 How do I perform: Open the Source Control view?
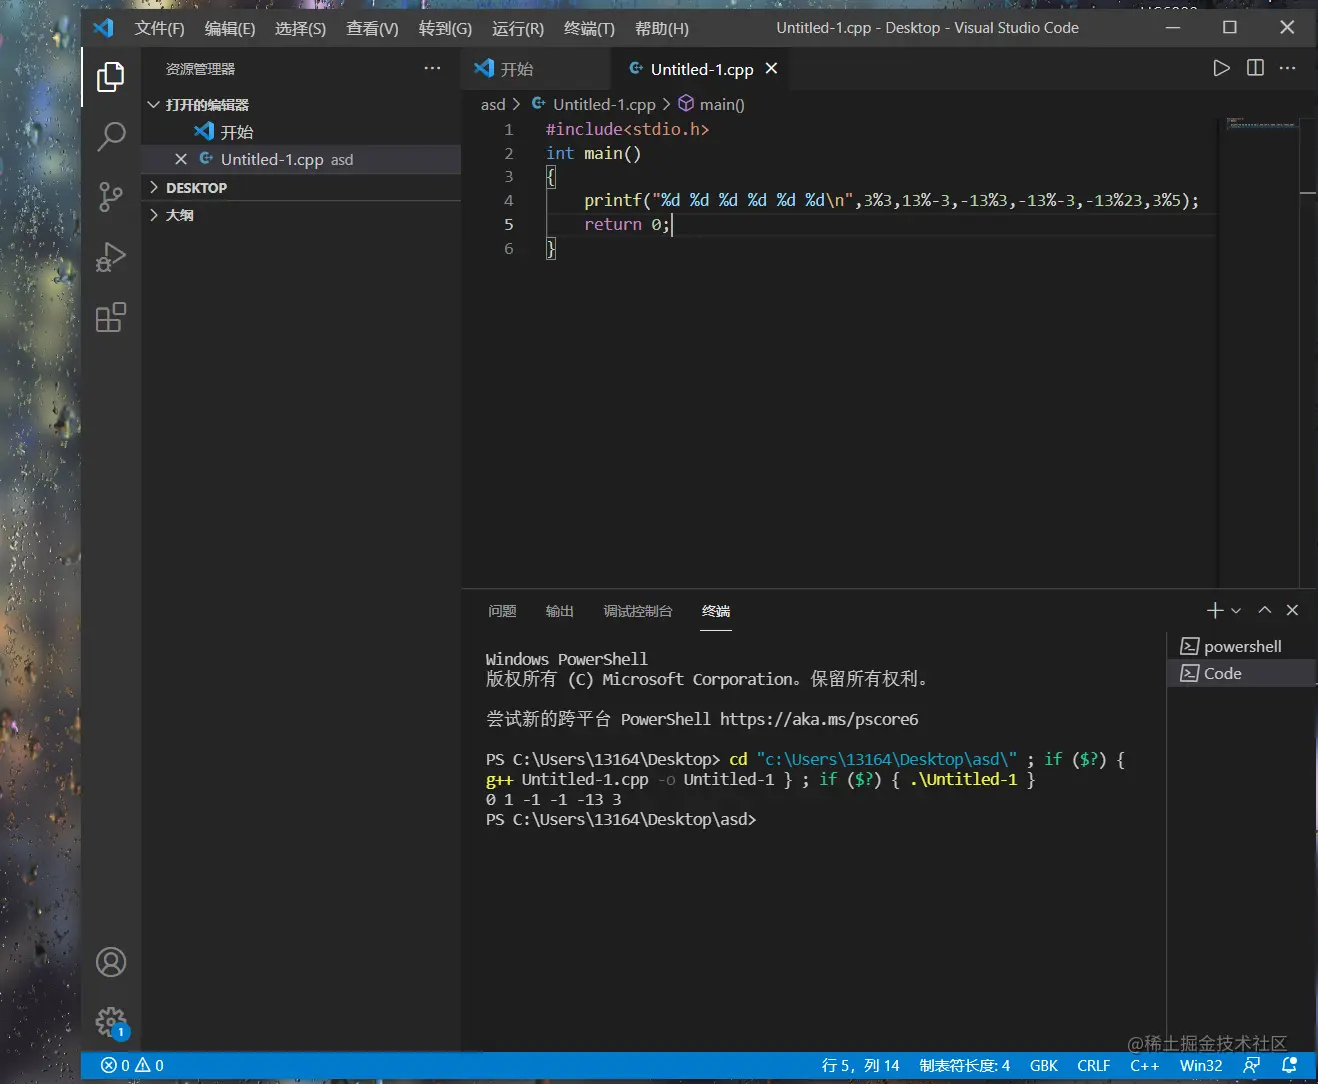pos(111,197)
